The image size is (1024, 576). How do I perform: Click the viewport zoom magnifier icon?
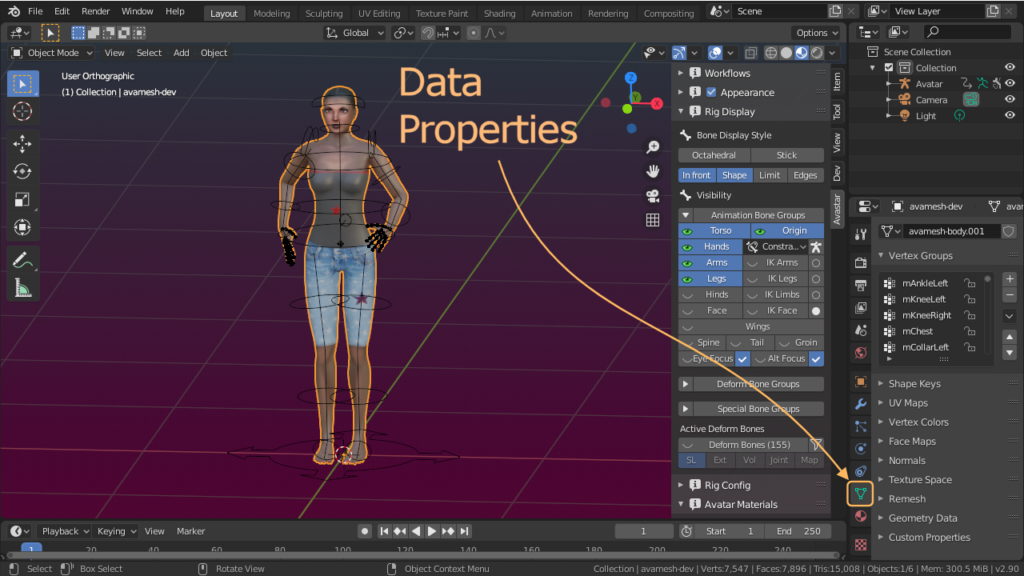(652, 148)
